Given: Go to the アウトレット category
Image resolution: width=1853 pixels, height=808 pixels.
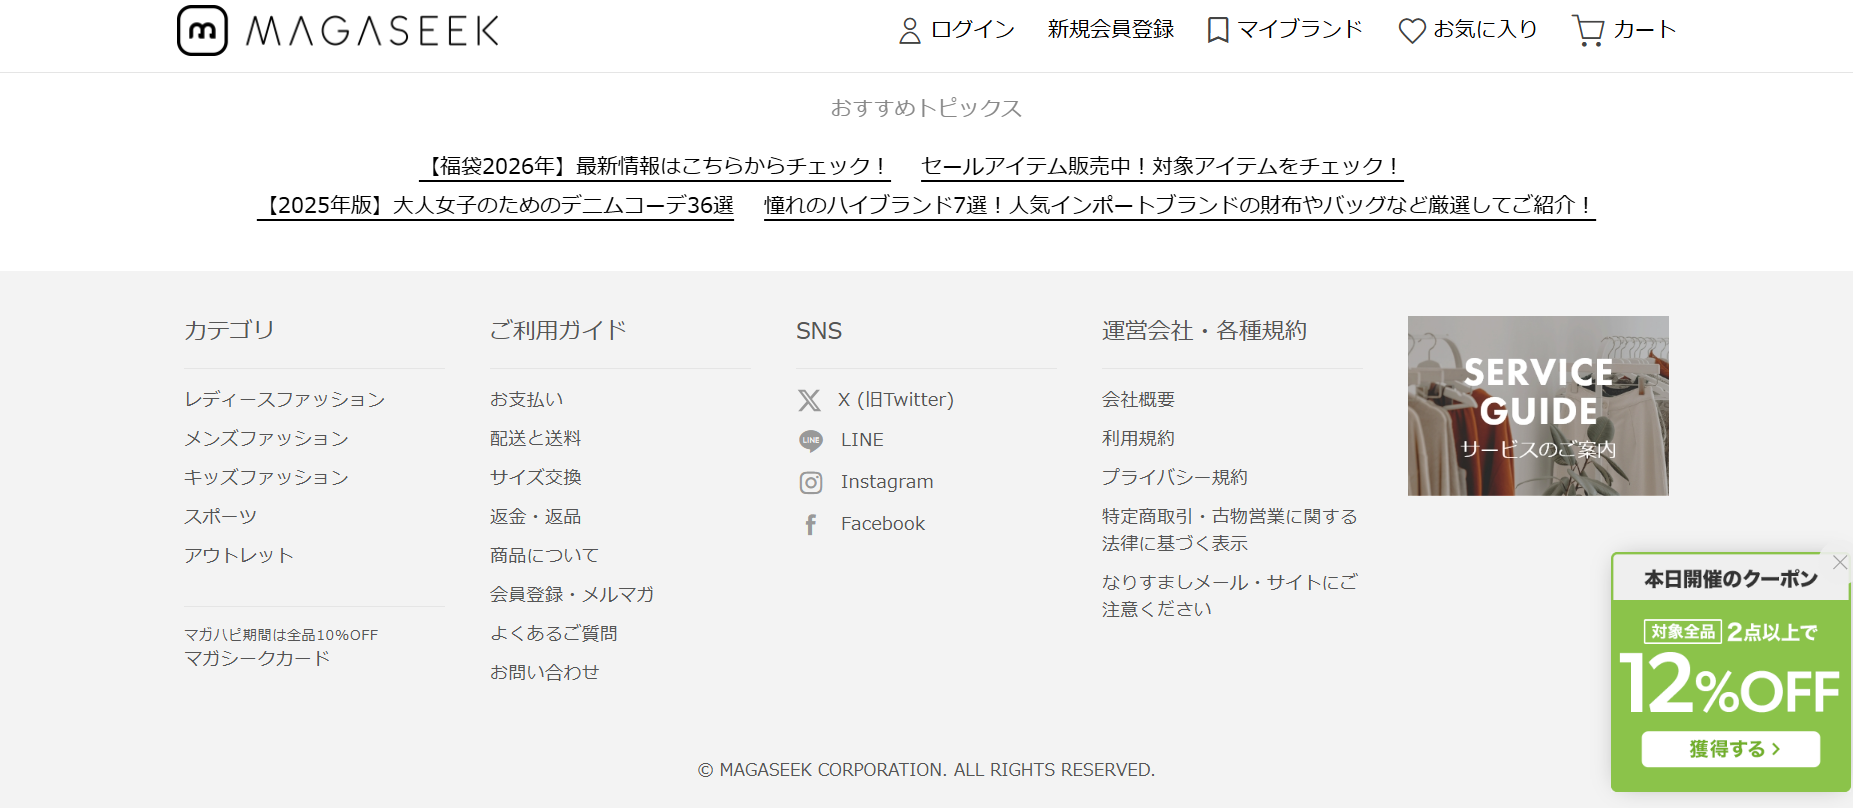Looking at the screenshot, I should (x=238, y=555).
